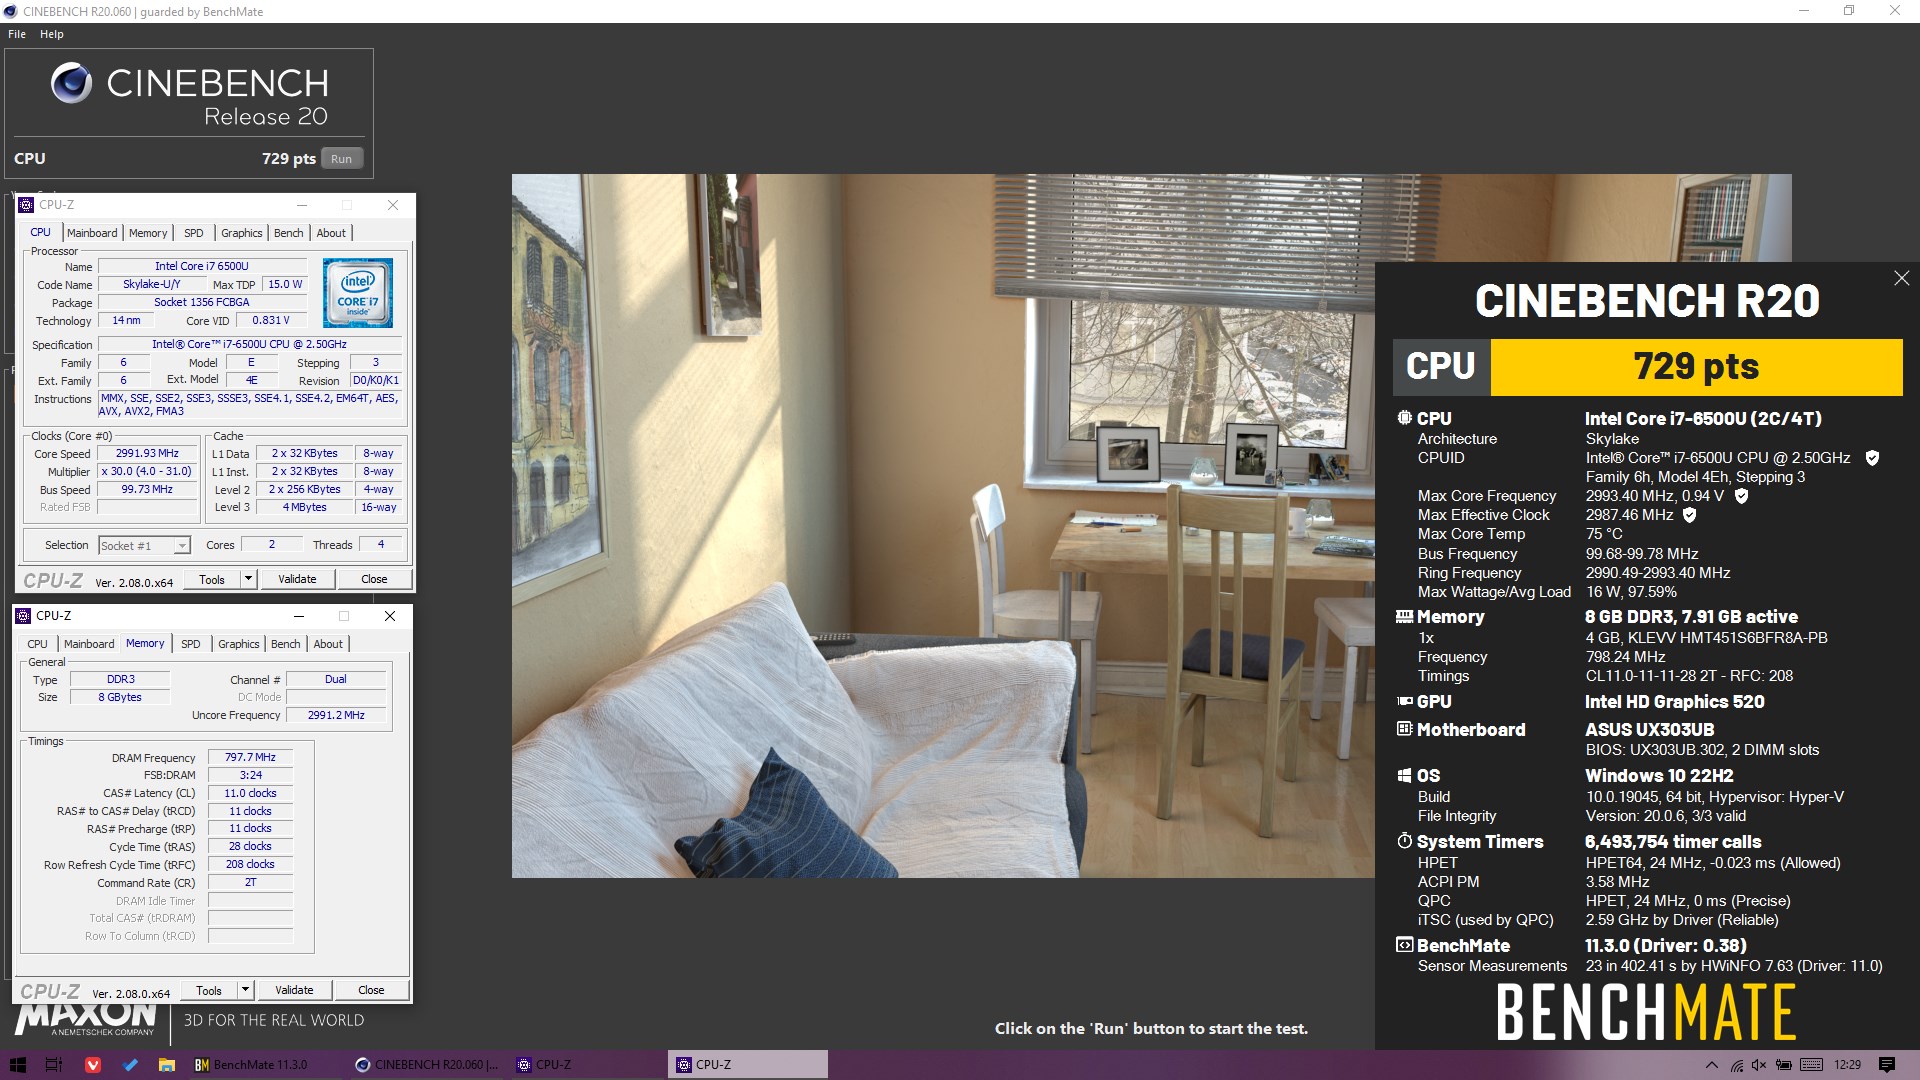This screenshot has height=1080, width=1920.
Task: Click CPU-Z icon in upper window title bar
Action: 26,205
